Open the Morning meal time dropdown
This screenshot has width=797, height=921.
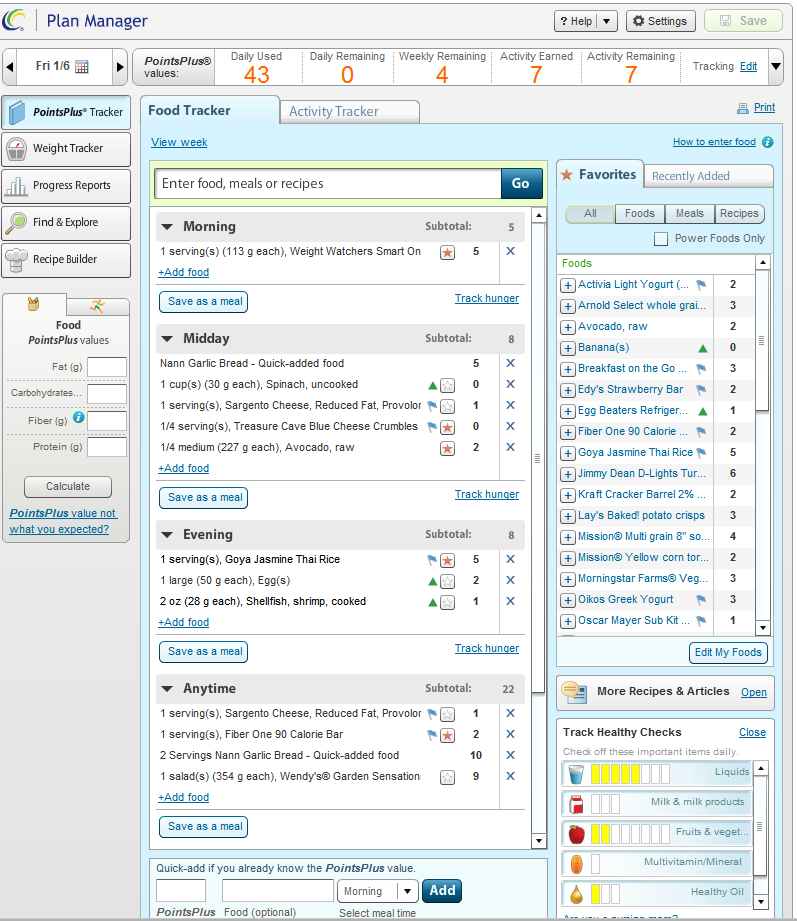coord(378,891)
